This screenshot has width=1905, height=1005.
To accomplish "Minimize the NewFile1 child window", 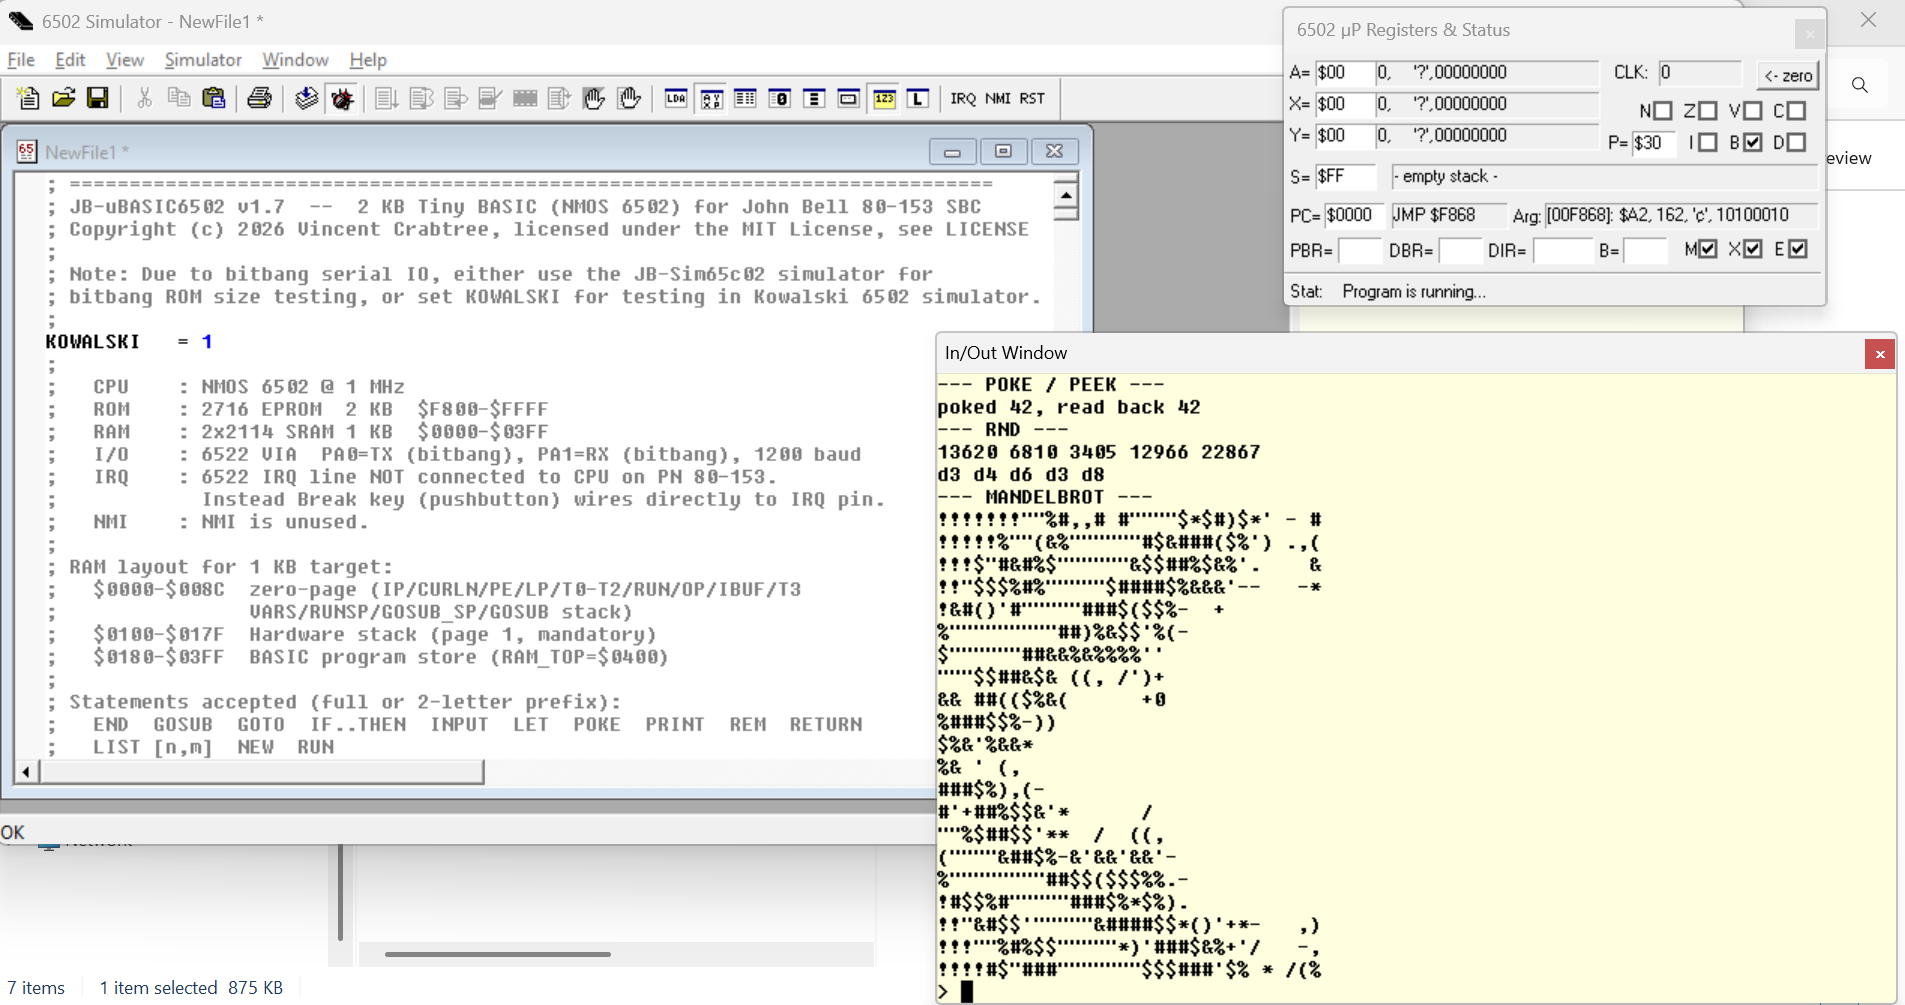I will point(952,151).
